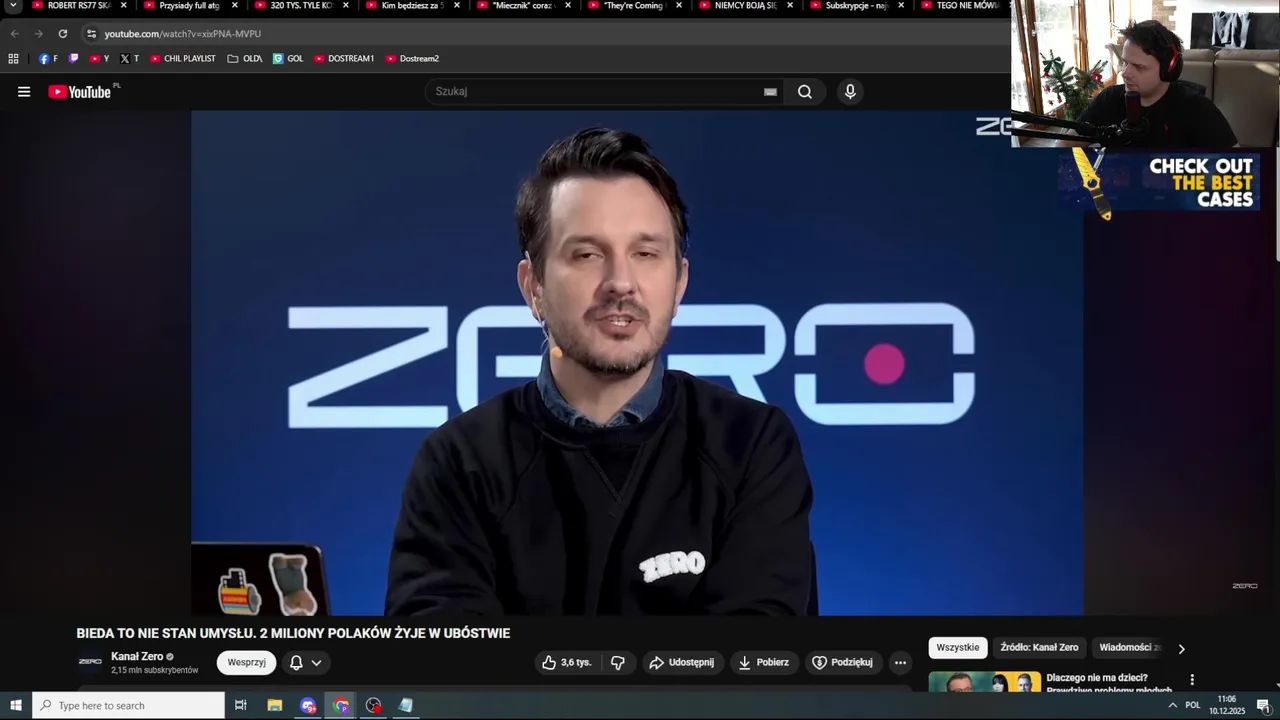Open recommended video Dlaczego nie ma dzieci thumbnail
The image size is (1280, 720).
pos(985,682)
